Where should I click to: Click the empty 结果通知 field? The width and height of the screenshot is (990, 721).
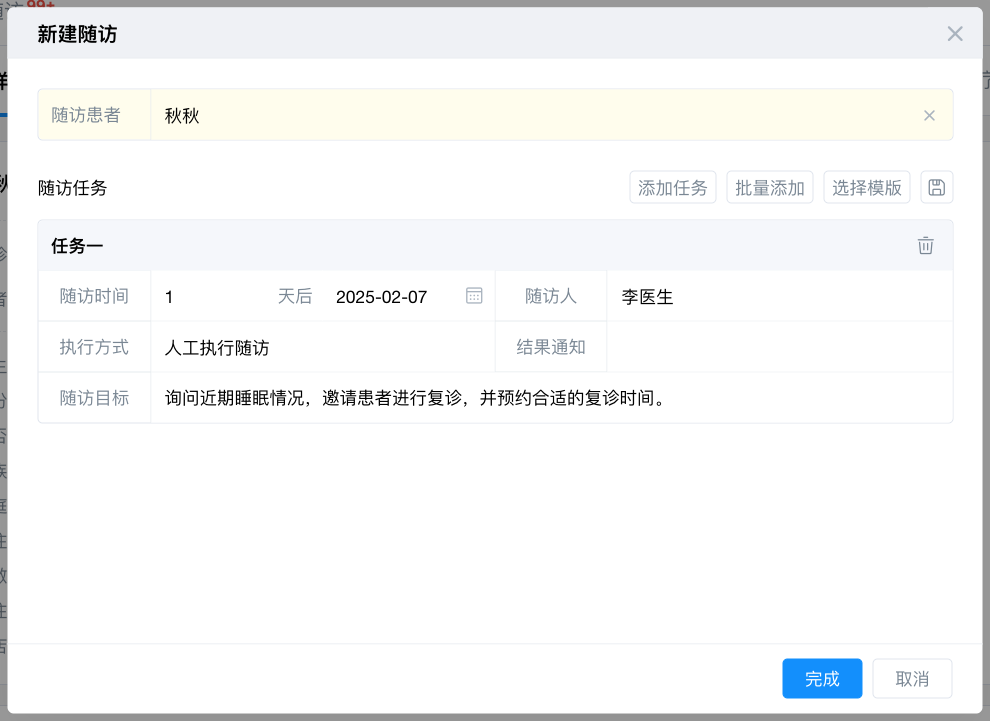pyautogui.click(x=778, y=348)
